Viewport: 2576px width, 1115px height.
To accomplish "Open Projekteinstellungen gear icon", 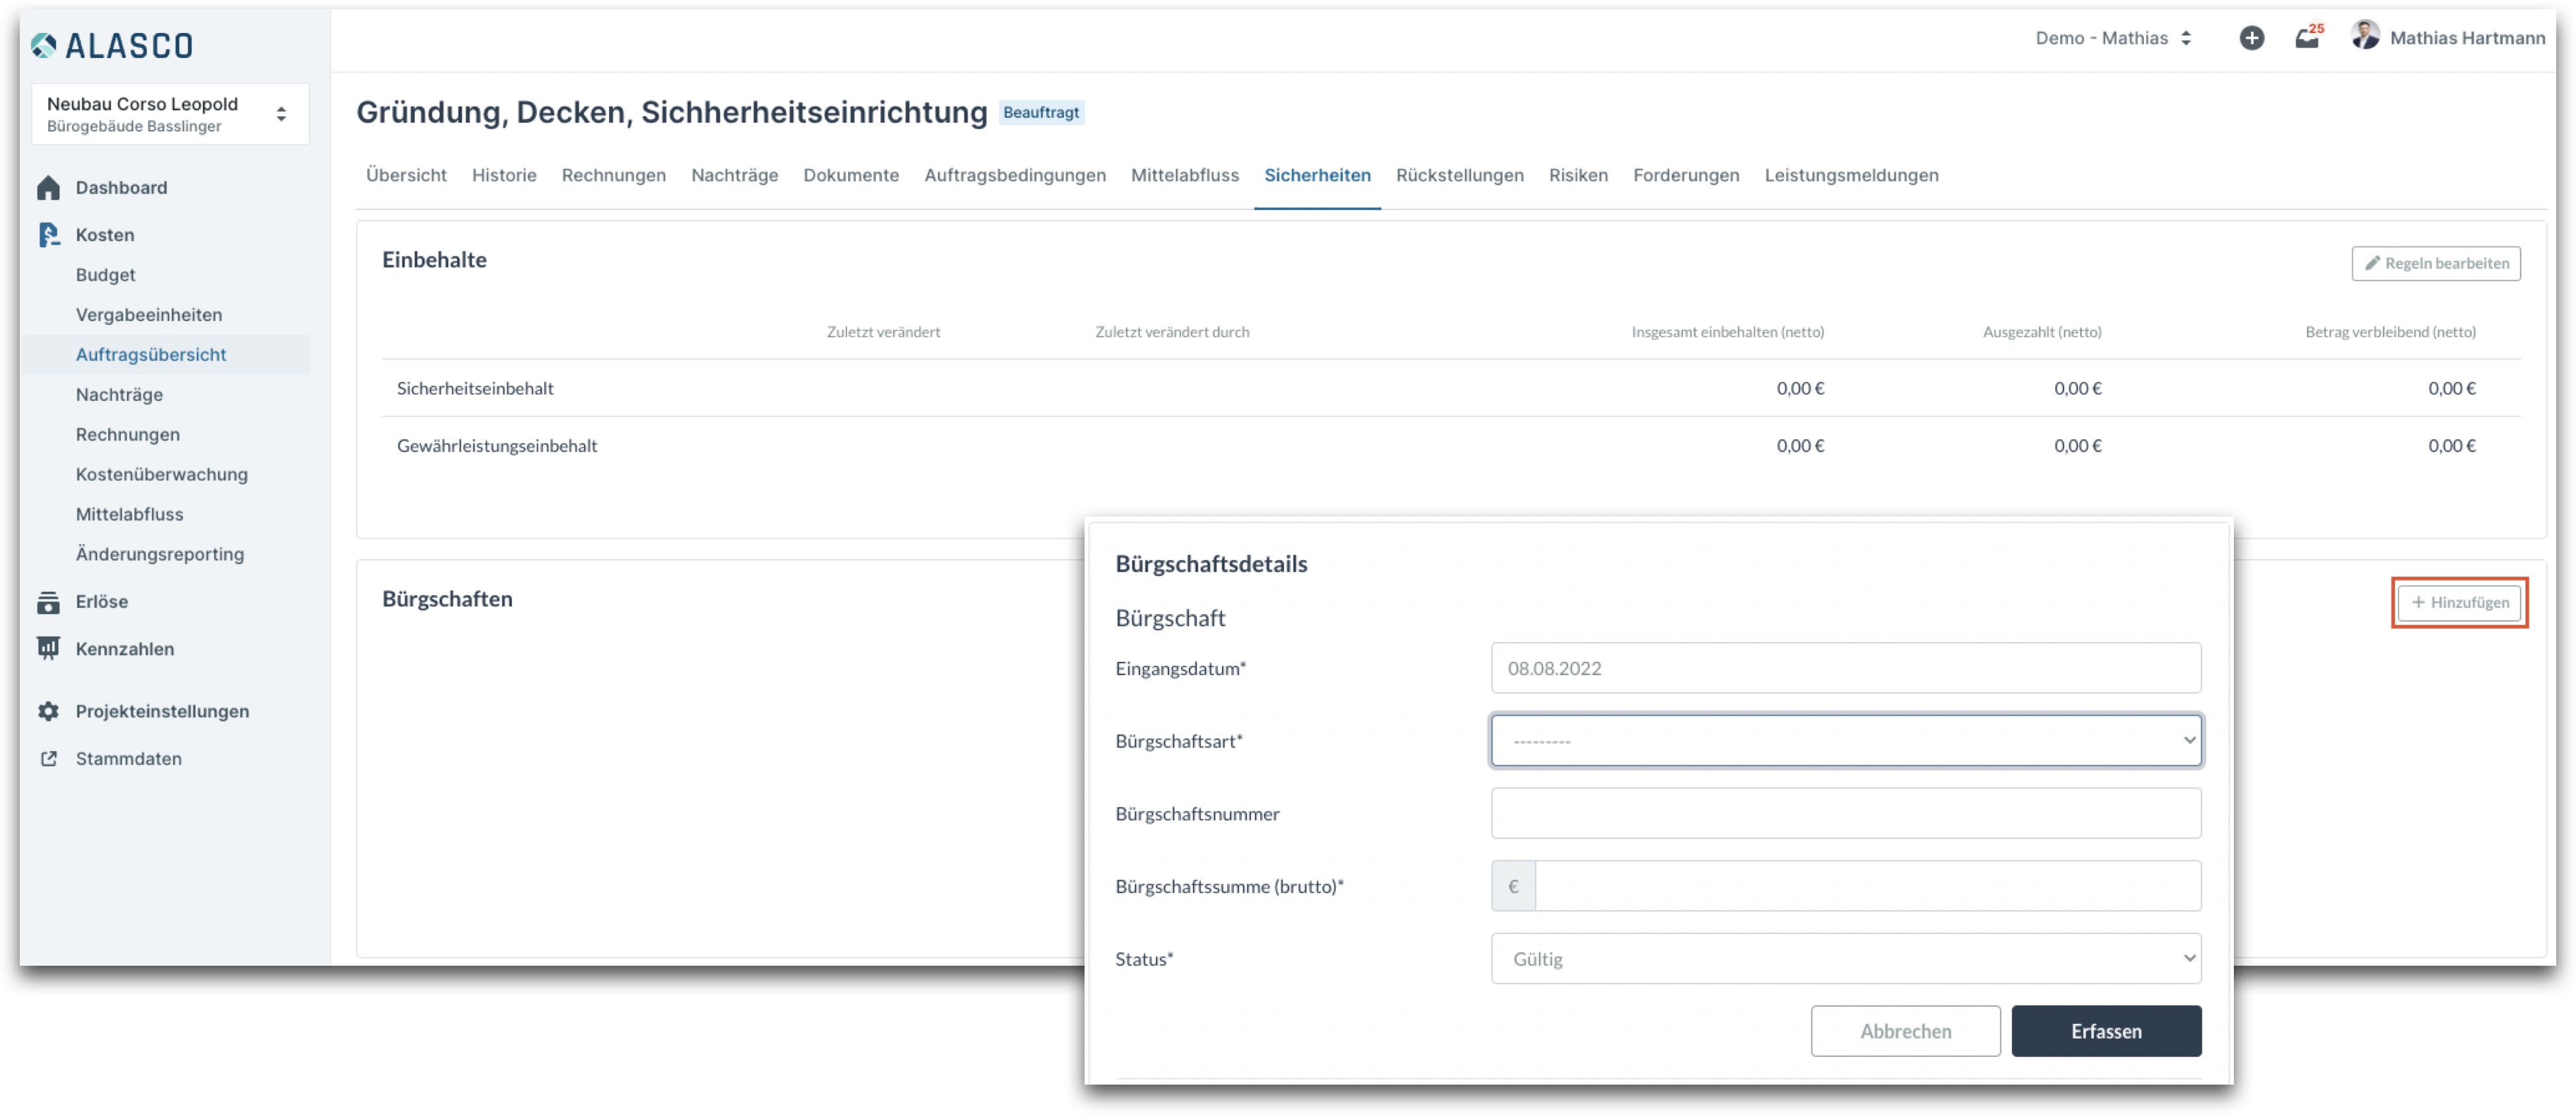I will (48, 711).
